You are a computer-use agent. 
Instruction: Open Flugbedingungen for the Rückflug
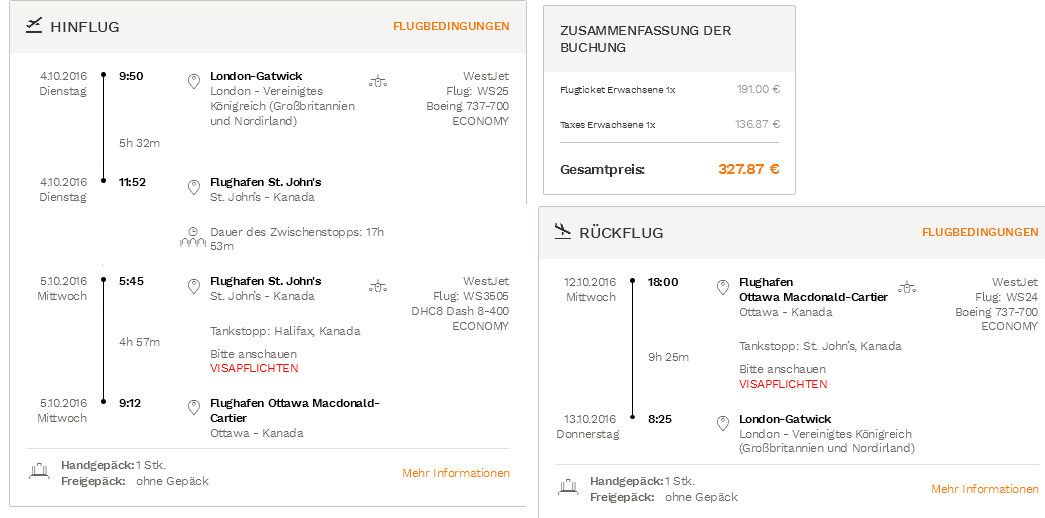[980, 232]
